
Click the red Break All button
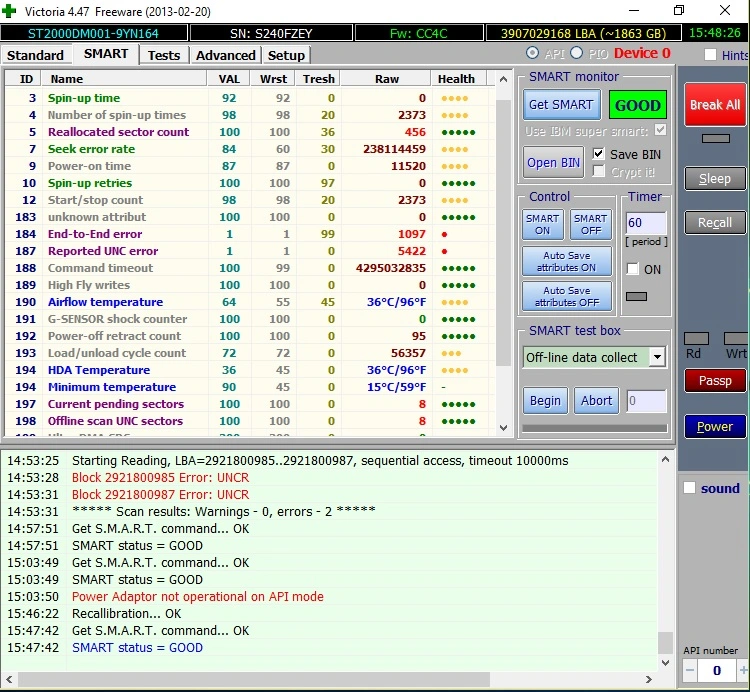[x=715, y=105]
